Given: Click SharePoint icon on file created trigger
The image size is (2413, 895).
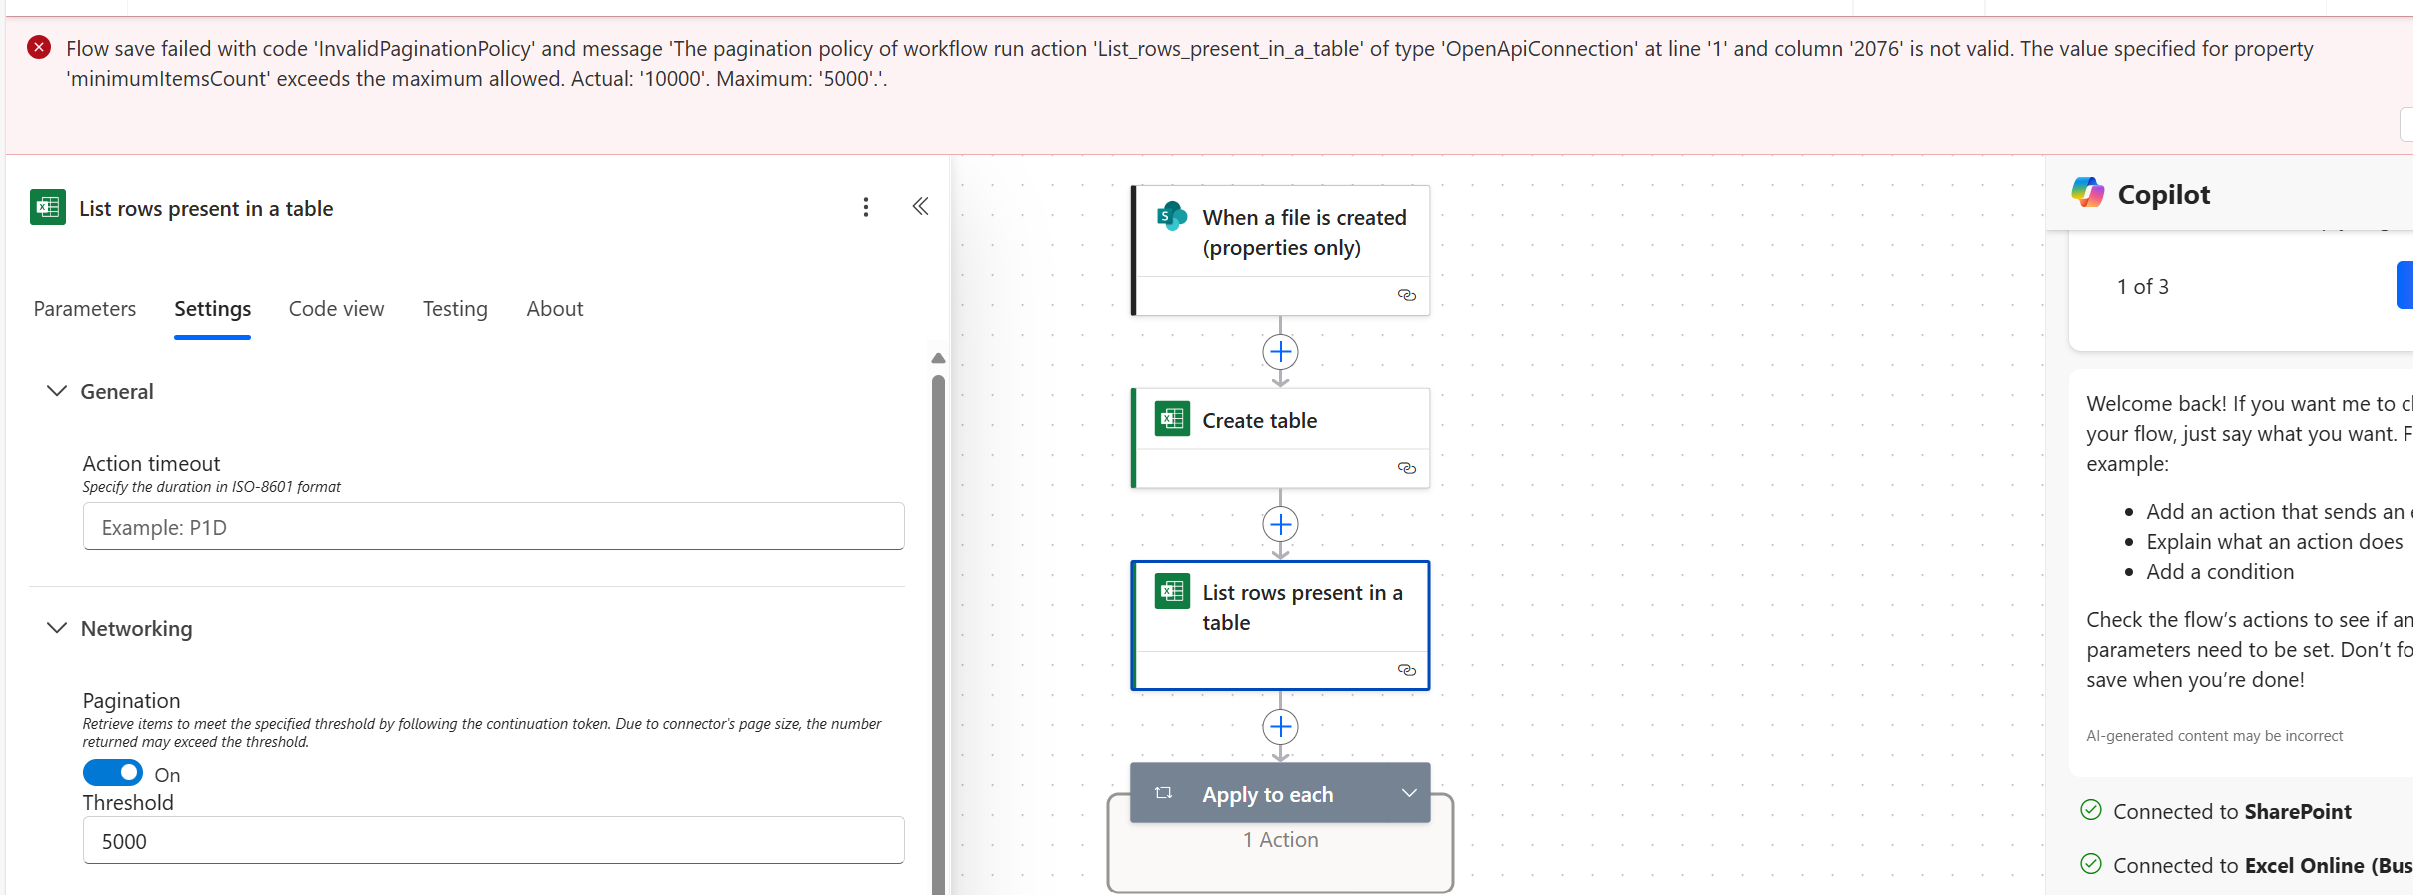Looking at the screenshot, I should [x=1171, y=216].
